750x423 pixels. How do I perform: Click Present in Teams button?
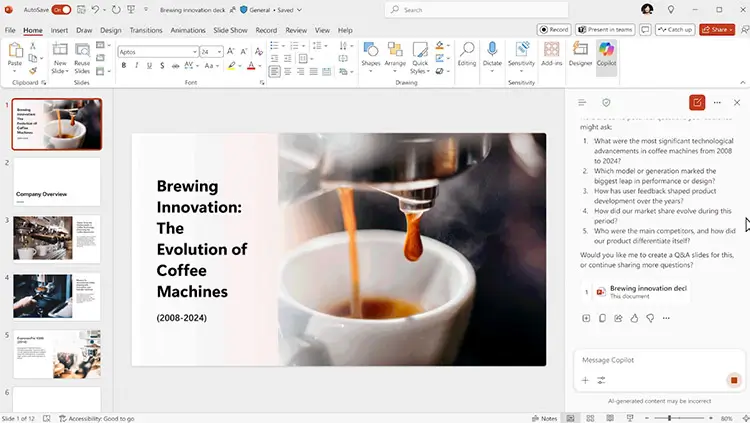click(x=605, y=30)
